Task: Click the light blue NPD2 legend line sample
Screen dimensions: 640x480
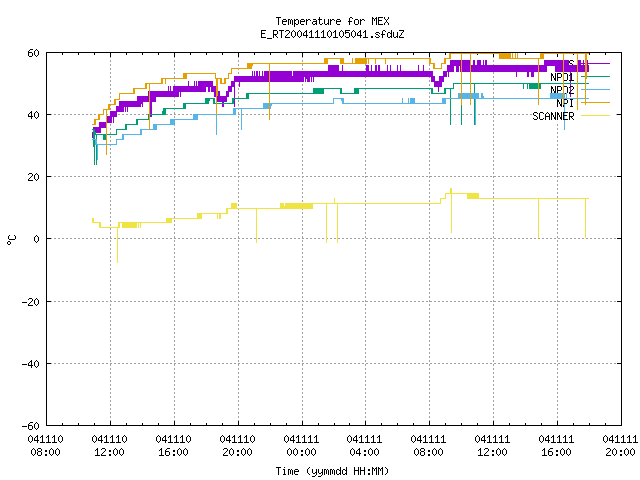Action: [596, 90]
